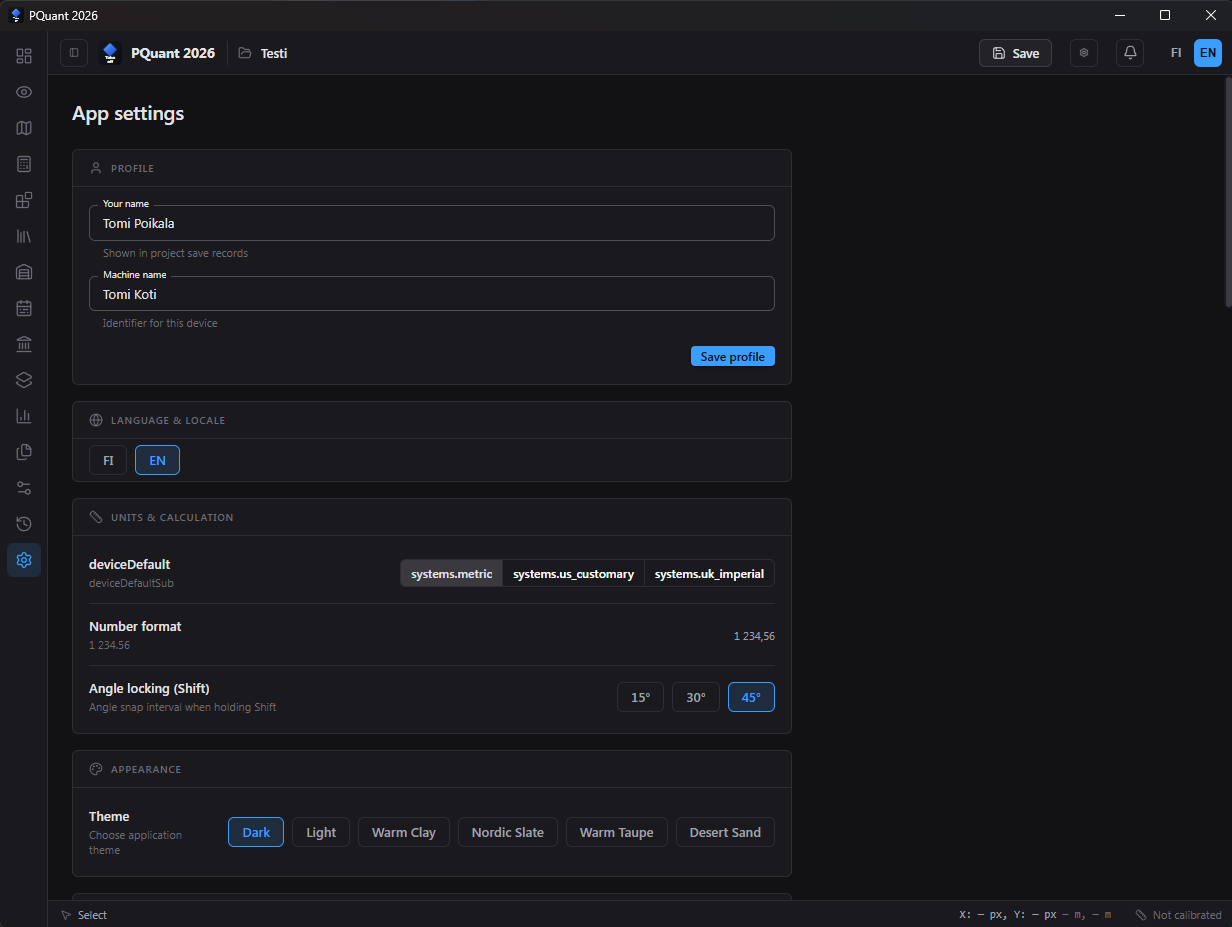Image resolution: width=1232 pixels, height=927 pixels.
Task: Click into the Your name field
Action: point(432,223)
